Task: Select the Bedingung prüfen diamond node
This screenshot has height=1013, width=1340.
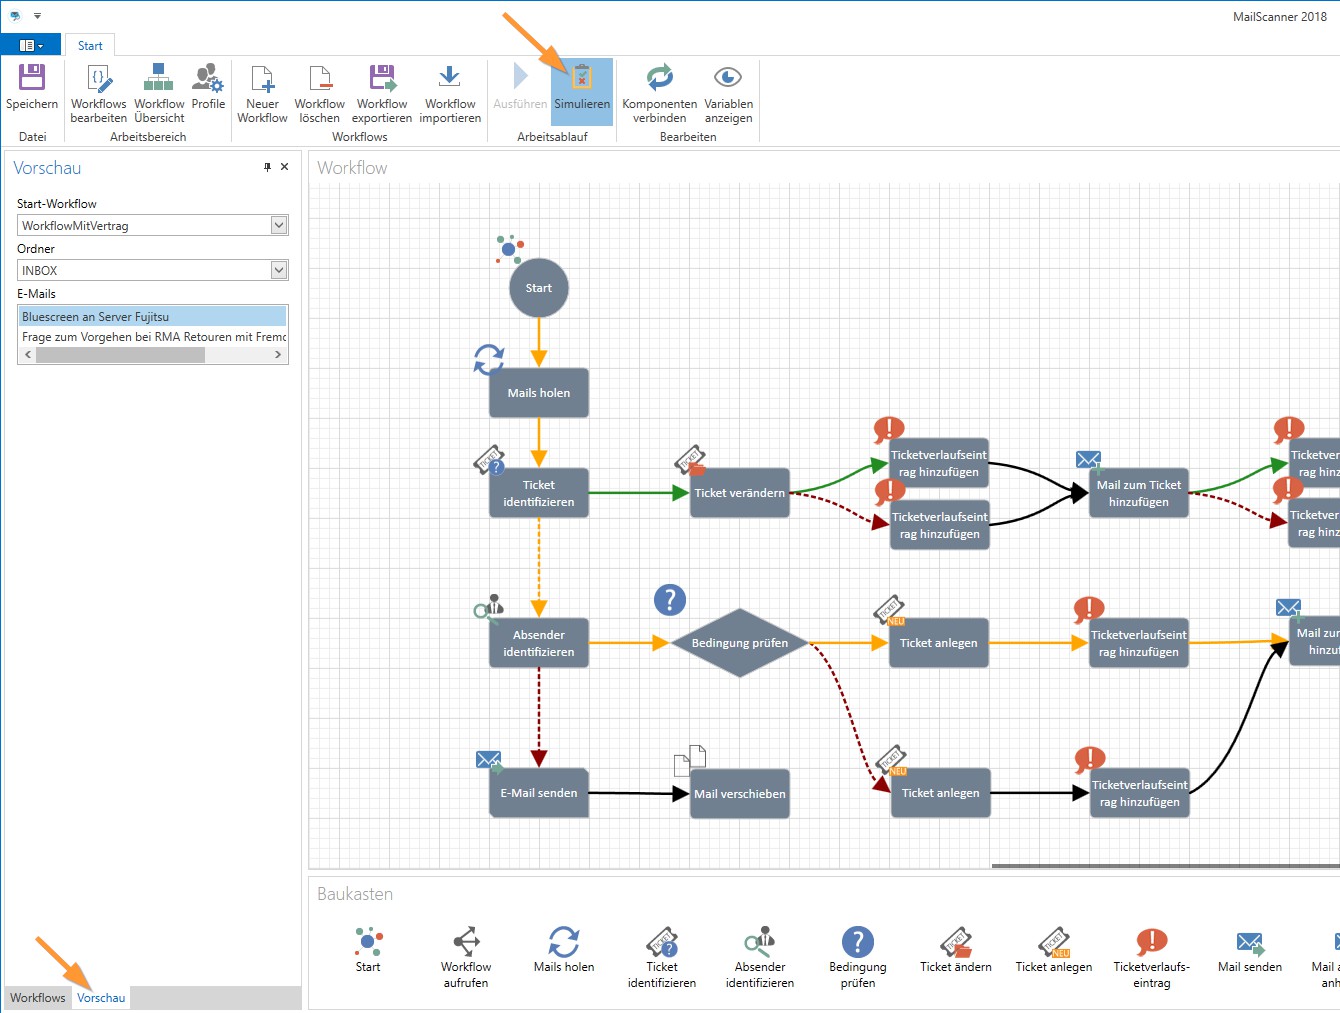Action: tap(739, 643)
